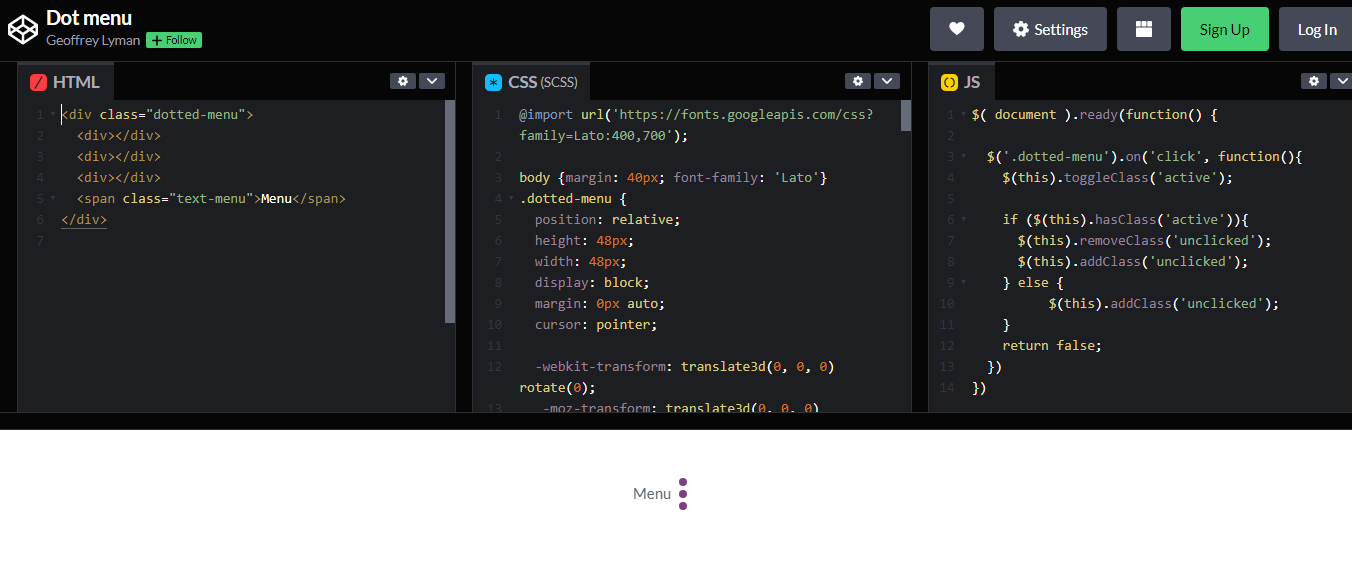Viewport: 1352px width, 584px height.
Task: Open the JS panel settings gear
Action: [1313, 81]
